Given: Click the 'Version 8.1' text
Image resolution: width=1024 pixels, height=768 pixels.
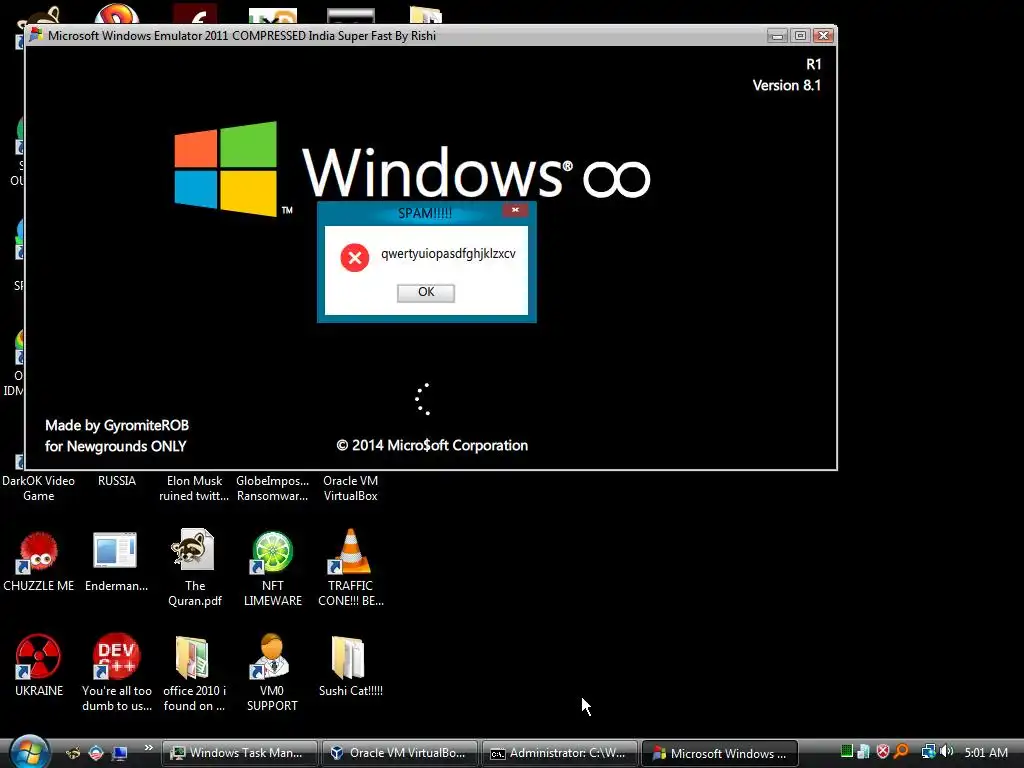Looking at the screenshot, I should coord(786,86).
